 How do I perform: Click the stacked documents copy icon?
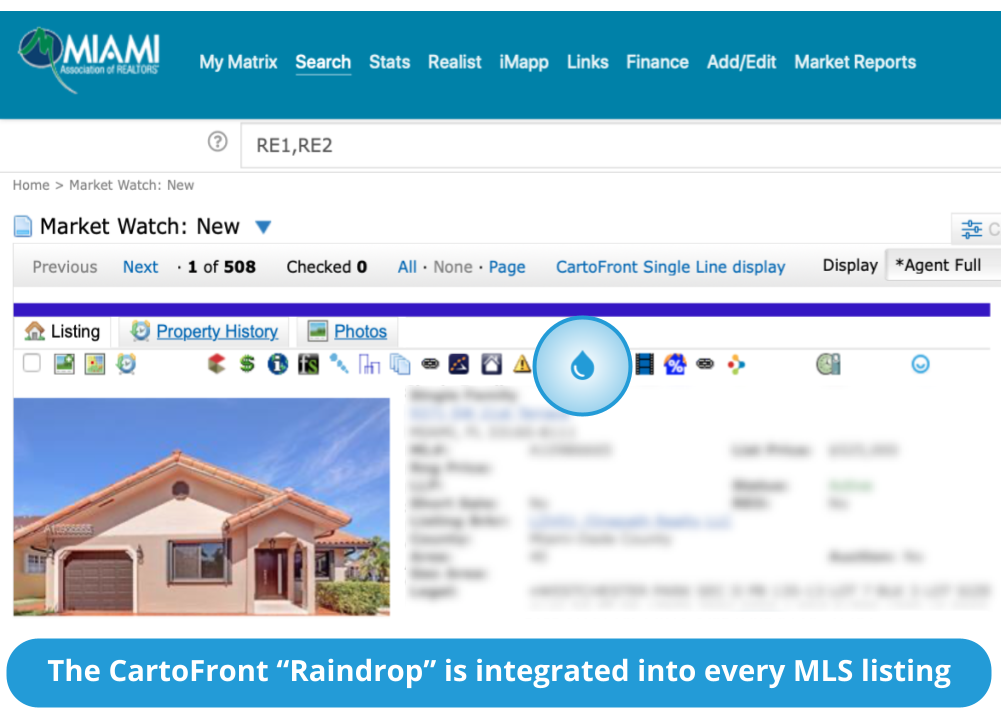pyautogui.click(x=400, y=364)
